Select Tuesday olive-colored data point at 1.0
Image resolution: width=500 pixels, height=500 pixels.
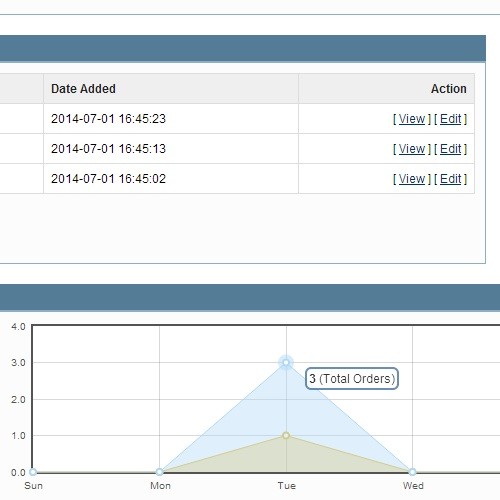click(286, 435)
